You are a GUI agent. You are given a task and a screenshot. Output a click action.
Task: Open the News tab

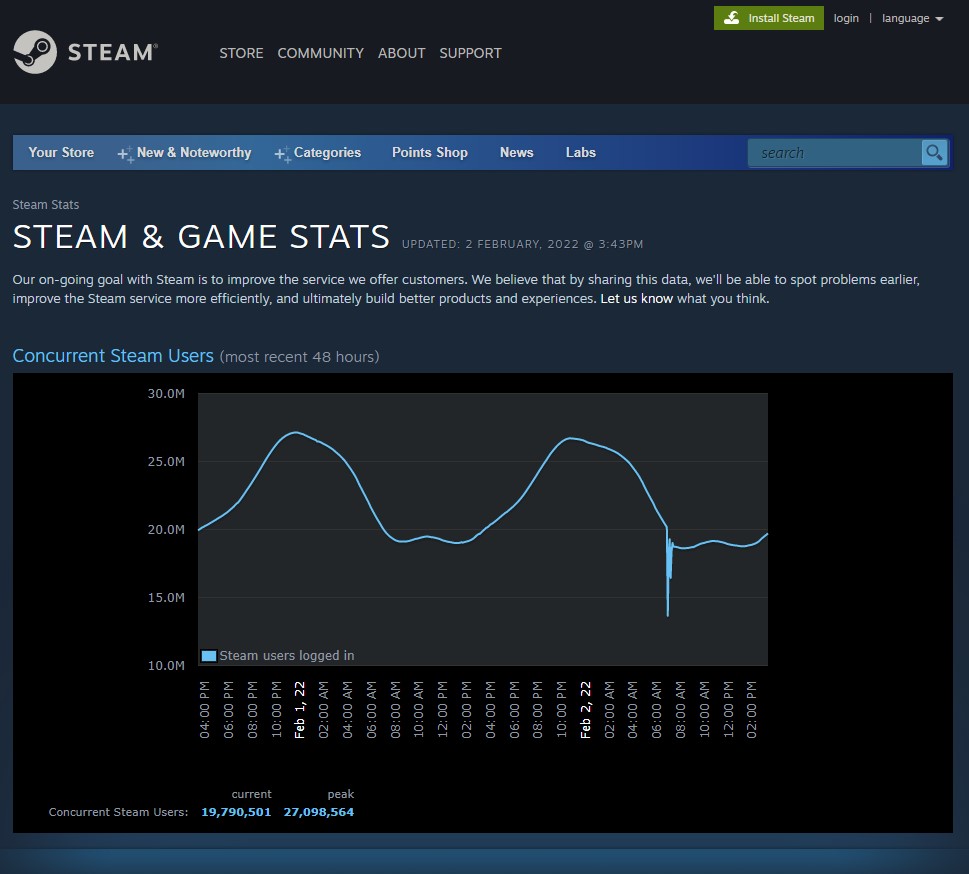(516, 152)
